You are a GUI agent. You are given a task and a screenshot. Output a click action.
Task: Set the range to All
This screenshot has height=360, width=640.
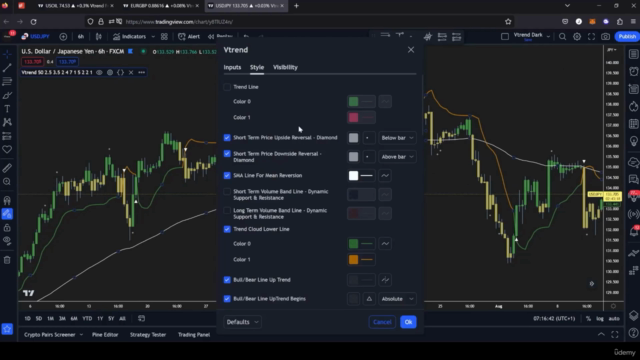click(122, 318)
